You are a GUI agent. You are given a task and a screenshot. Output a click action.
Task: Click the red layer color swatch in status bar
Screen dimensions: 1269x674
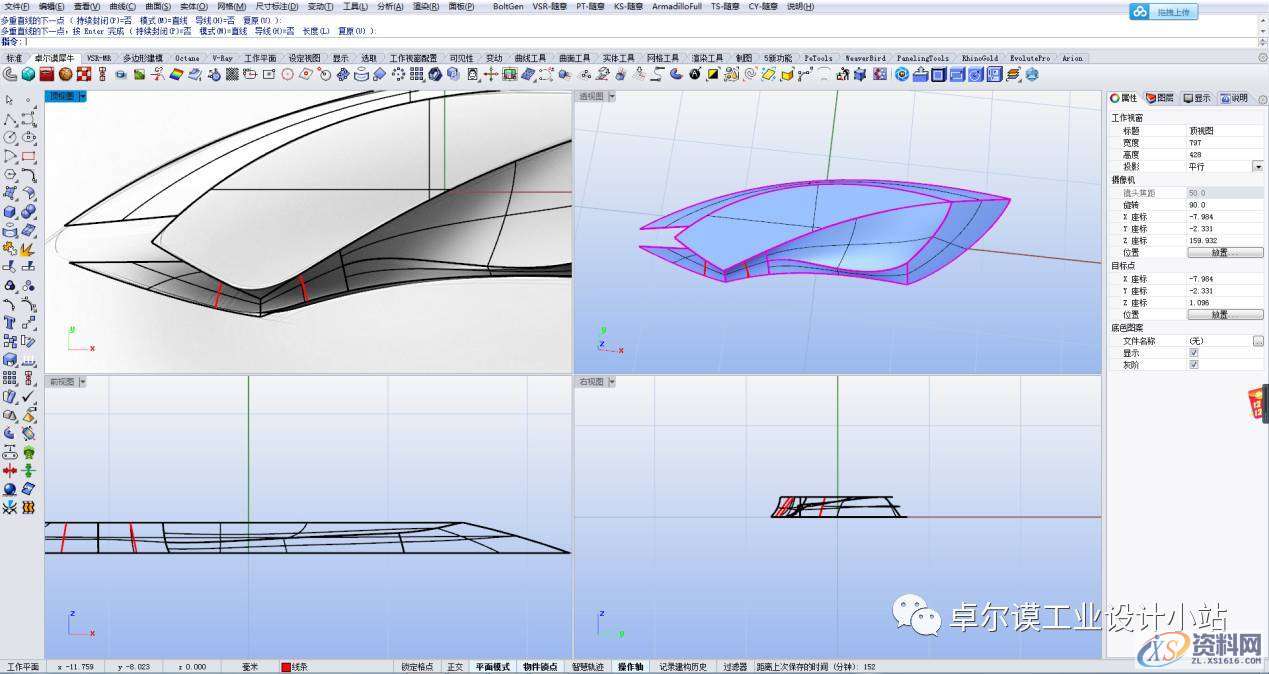286,667
